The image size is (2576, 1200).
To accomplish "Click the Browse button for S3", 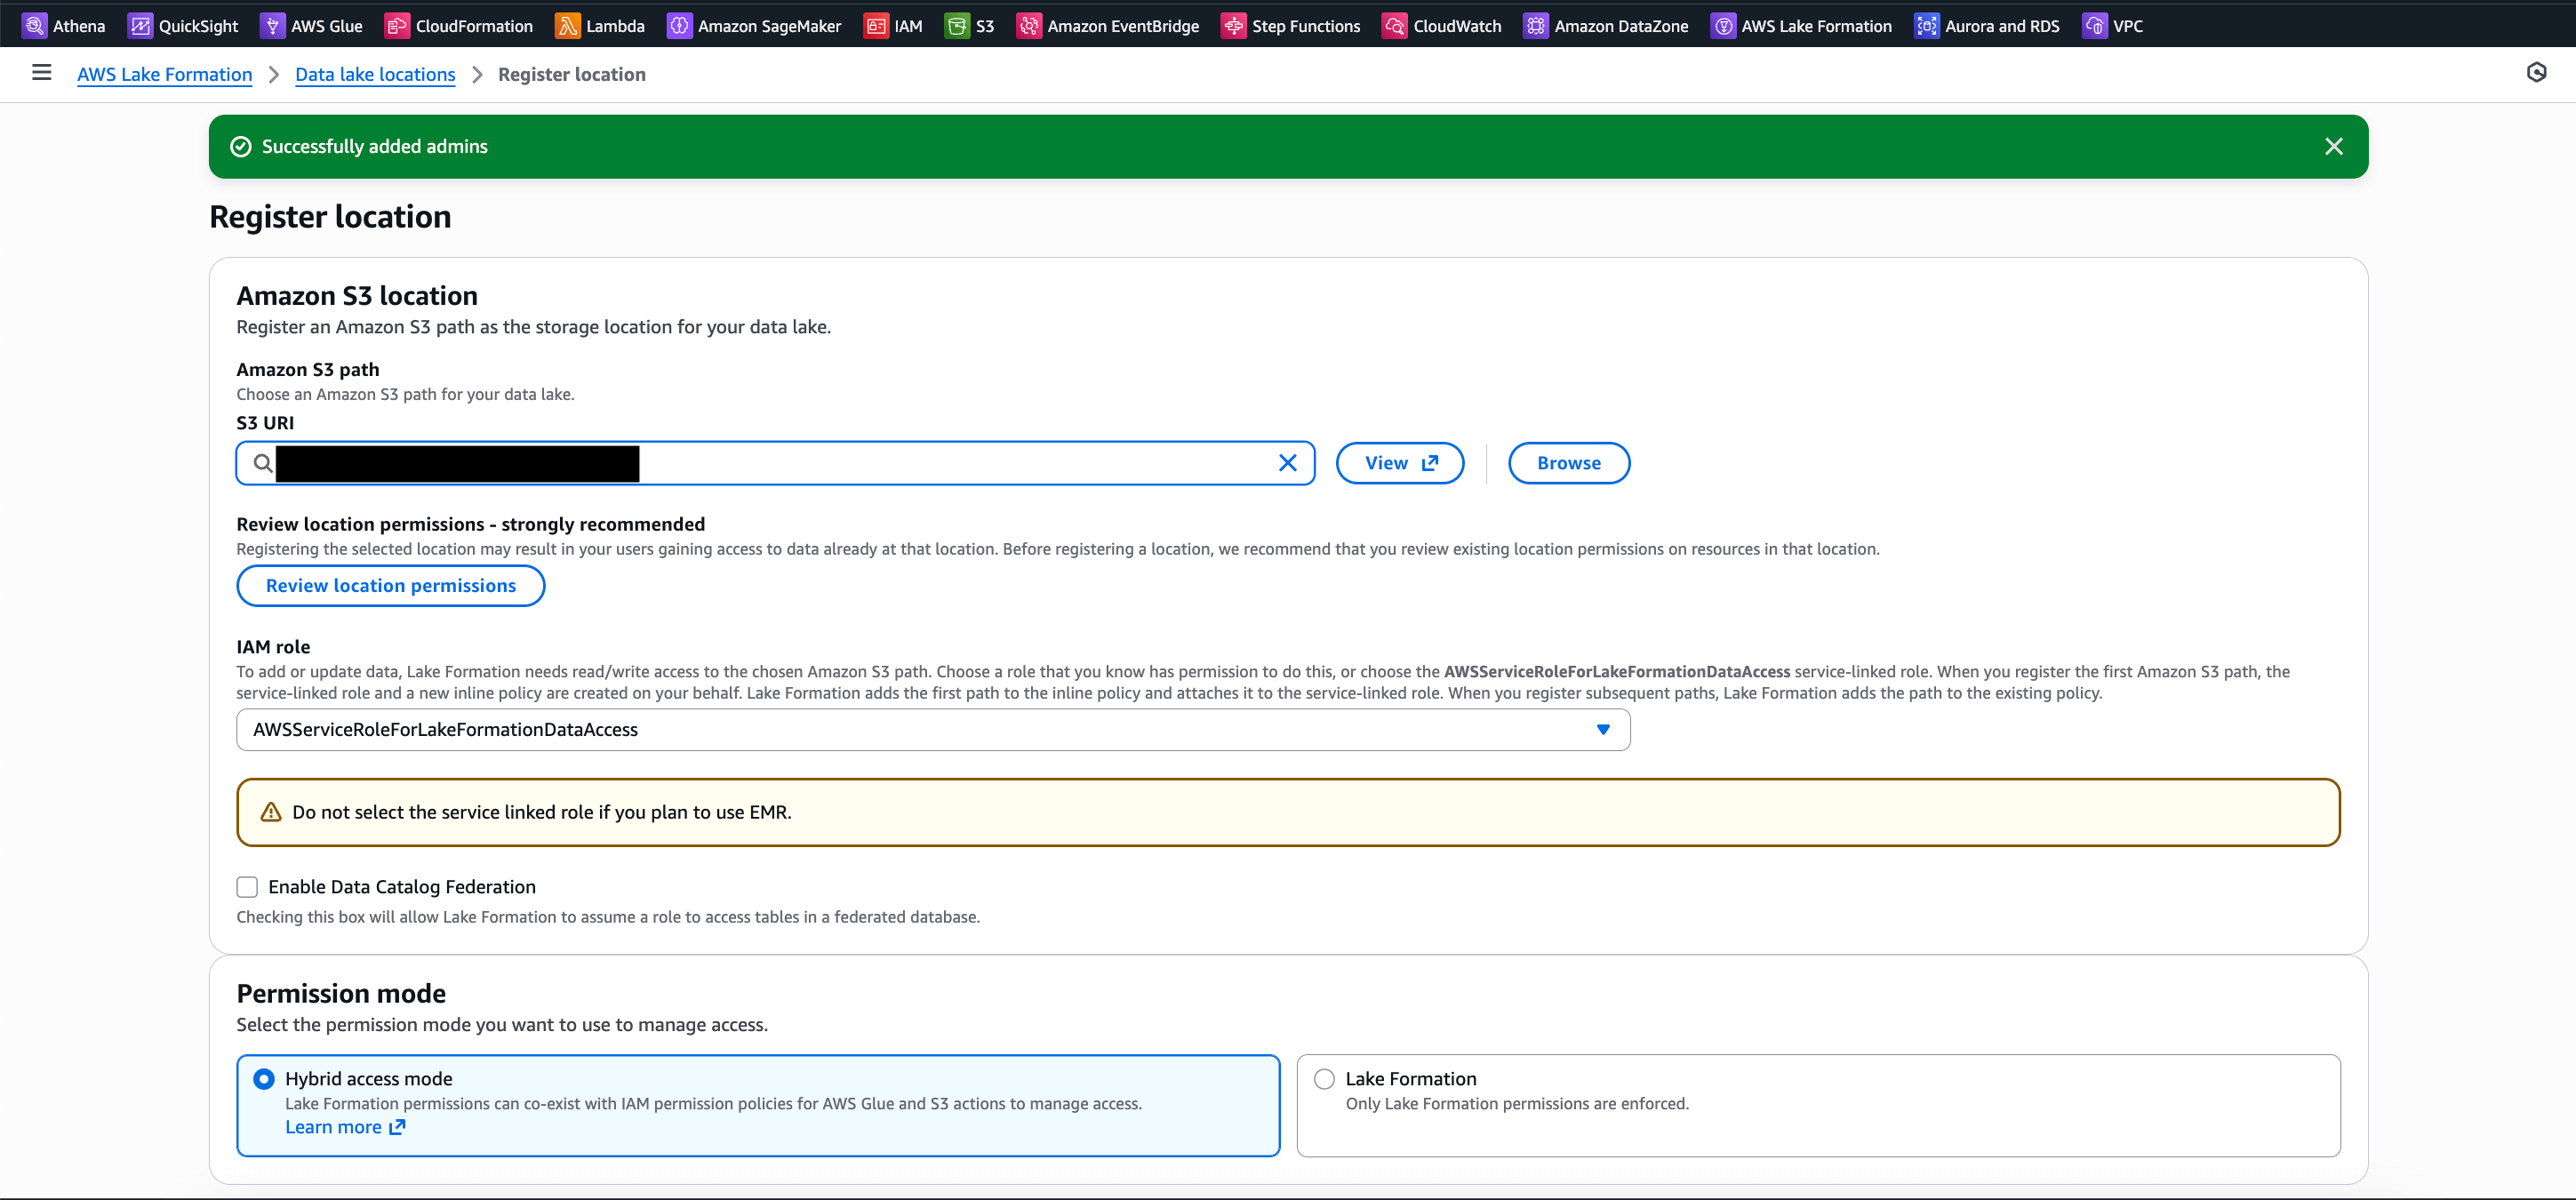I will [1568, 463].
